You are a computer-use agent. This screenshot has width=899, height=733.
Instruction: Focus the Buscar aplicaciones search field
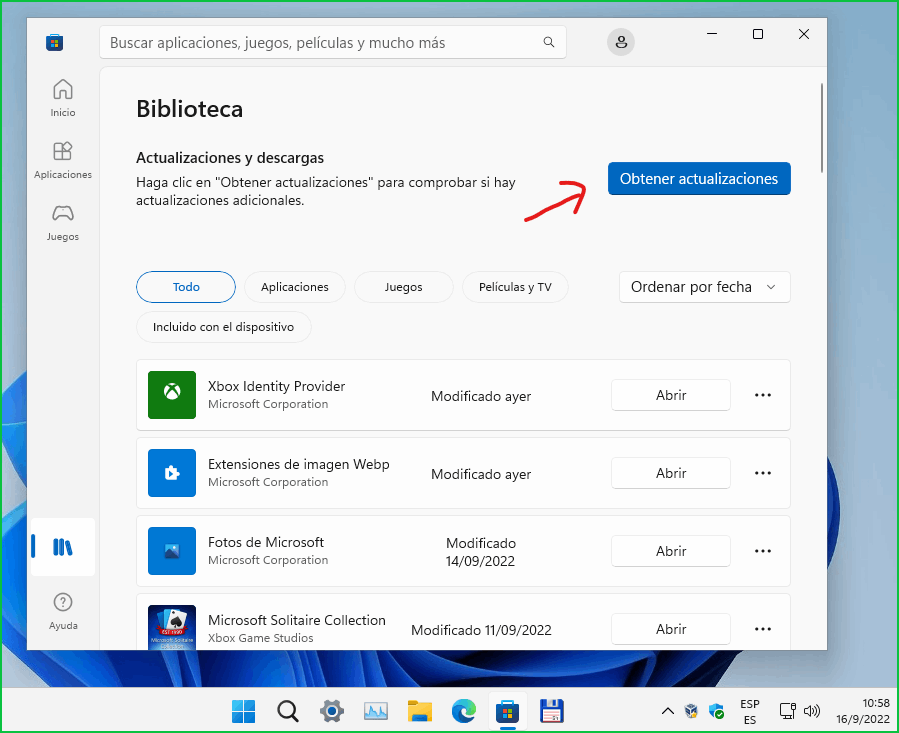pos(333,42)
